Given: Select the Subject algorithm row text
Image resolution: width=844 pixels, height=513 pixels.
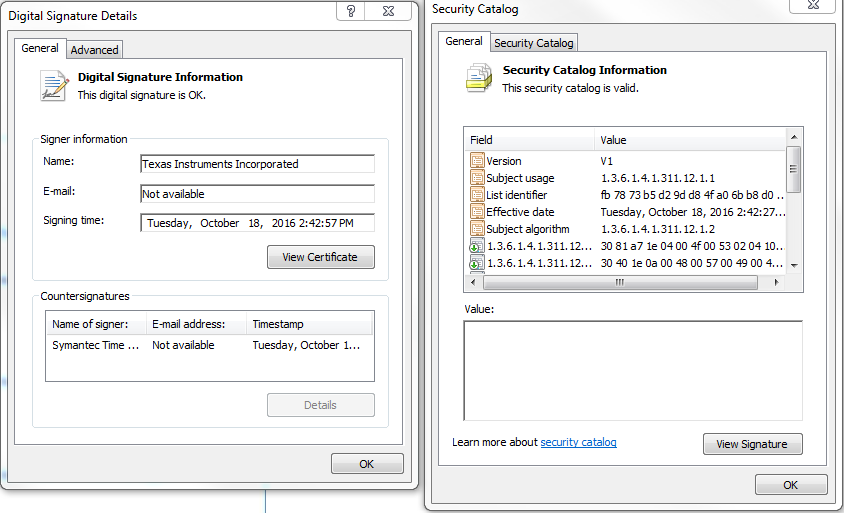Looking at the screenshot, I should click(x=528, y=229).
